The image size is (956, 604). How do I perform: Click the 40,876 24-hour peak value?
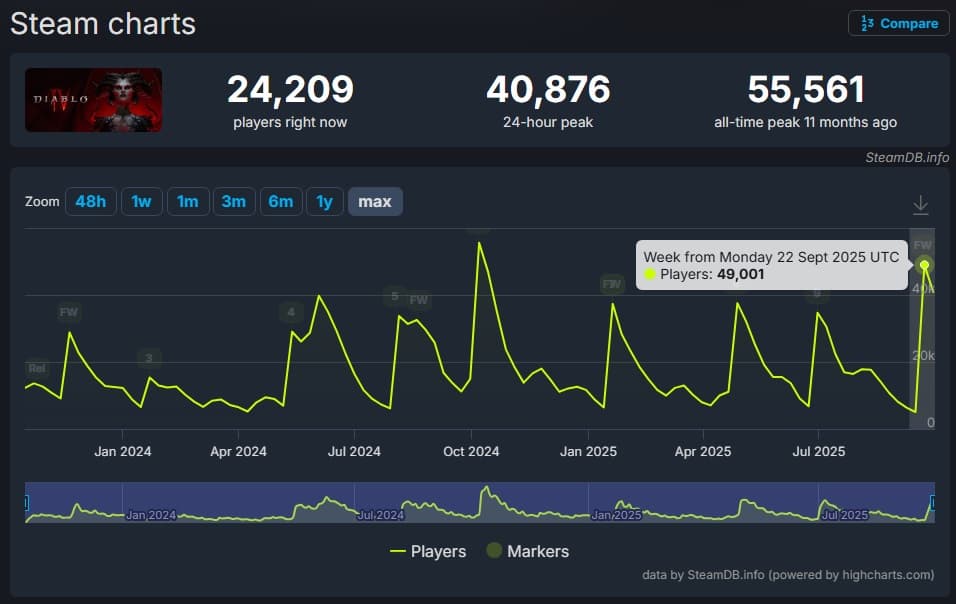(x=548, y=89)
